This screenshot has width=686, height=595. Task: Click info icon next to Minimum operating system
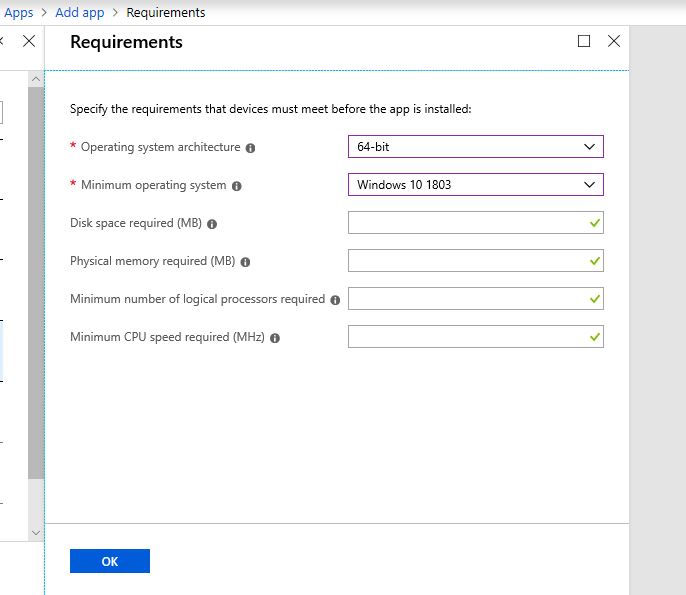pos(236,186)
